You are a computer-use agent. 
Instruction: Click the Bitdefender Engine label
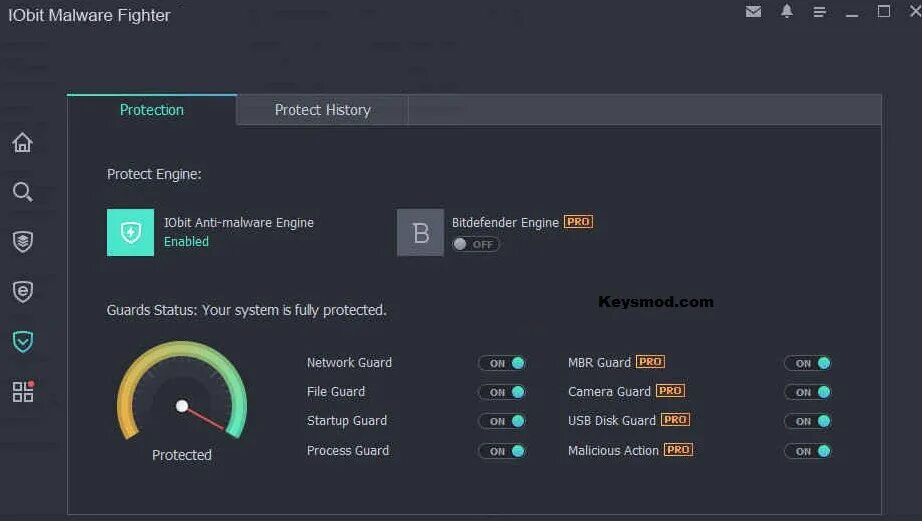(x=505, y=222)
